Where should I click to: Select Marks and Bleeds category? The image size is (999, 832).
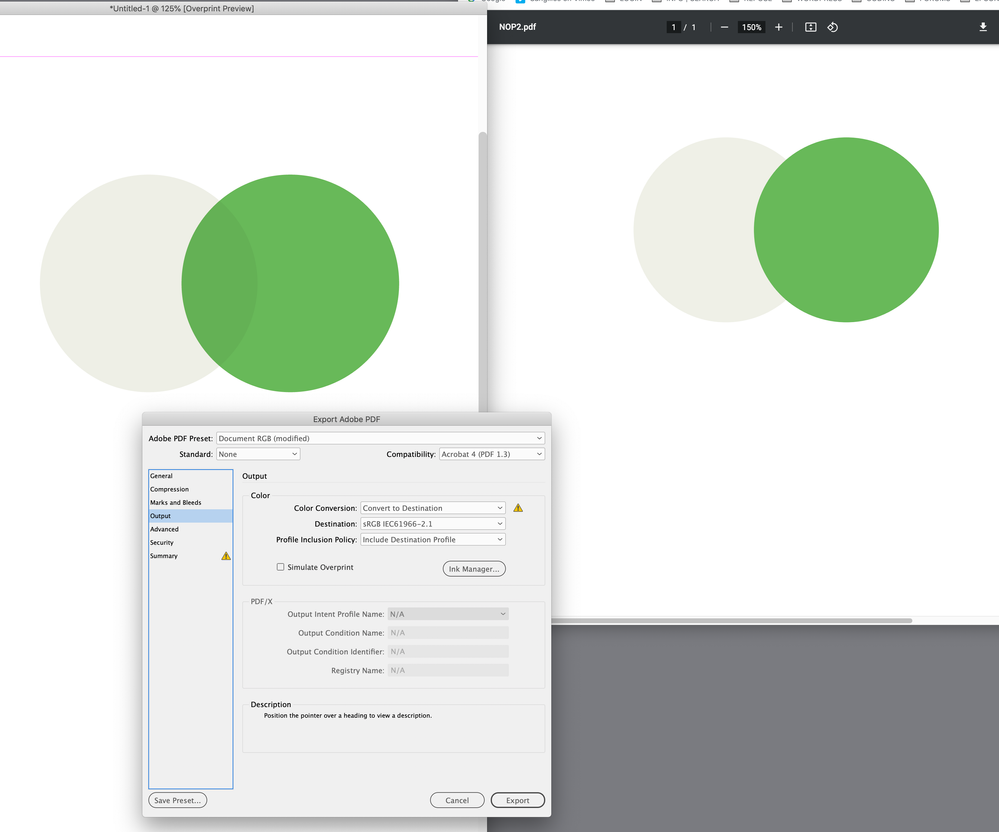pyautogui.click(x=190, y=503)
